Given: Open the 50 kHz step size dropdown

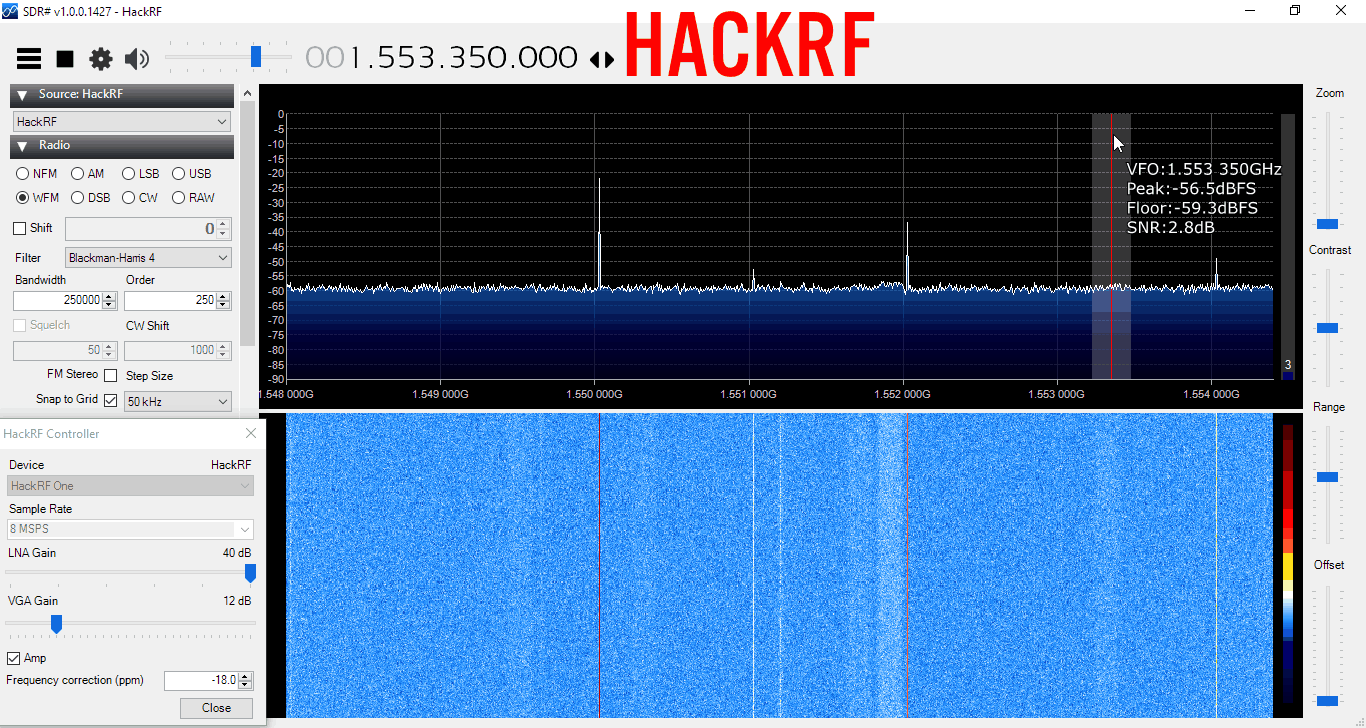Looking at the screenshot, I should [177, 401].
